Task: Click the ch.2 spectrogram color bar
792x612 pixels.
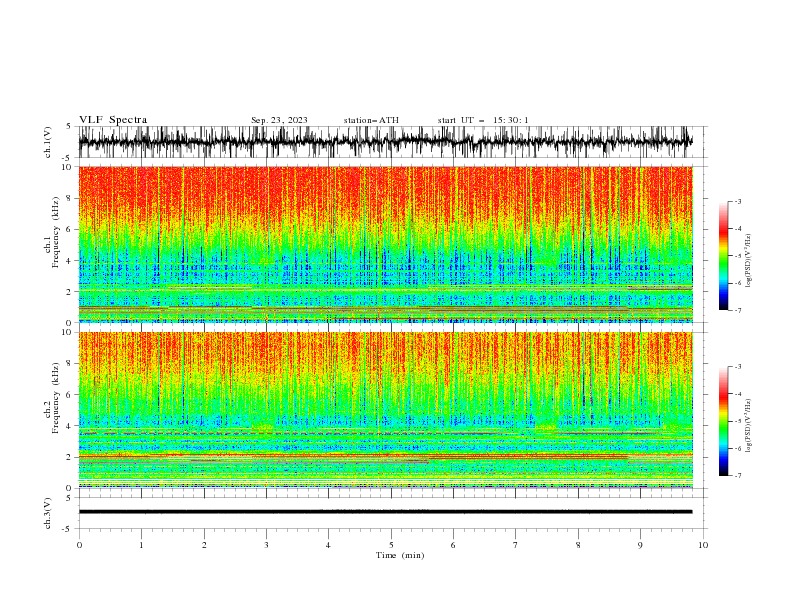Action: pos(724,421)
